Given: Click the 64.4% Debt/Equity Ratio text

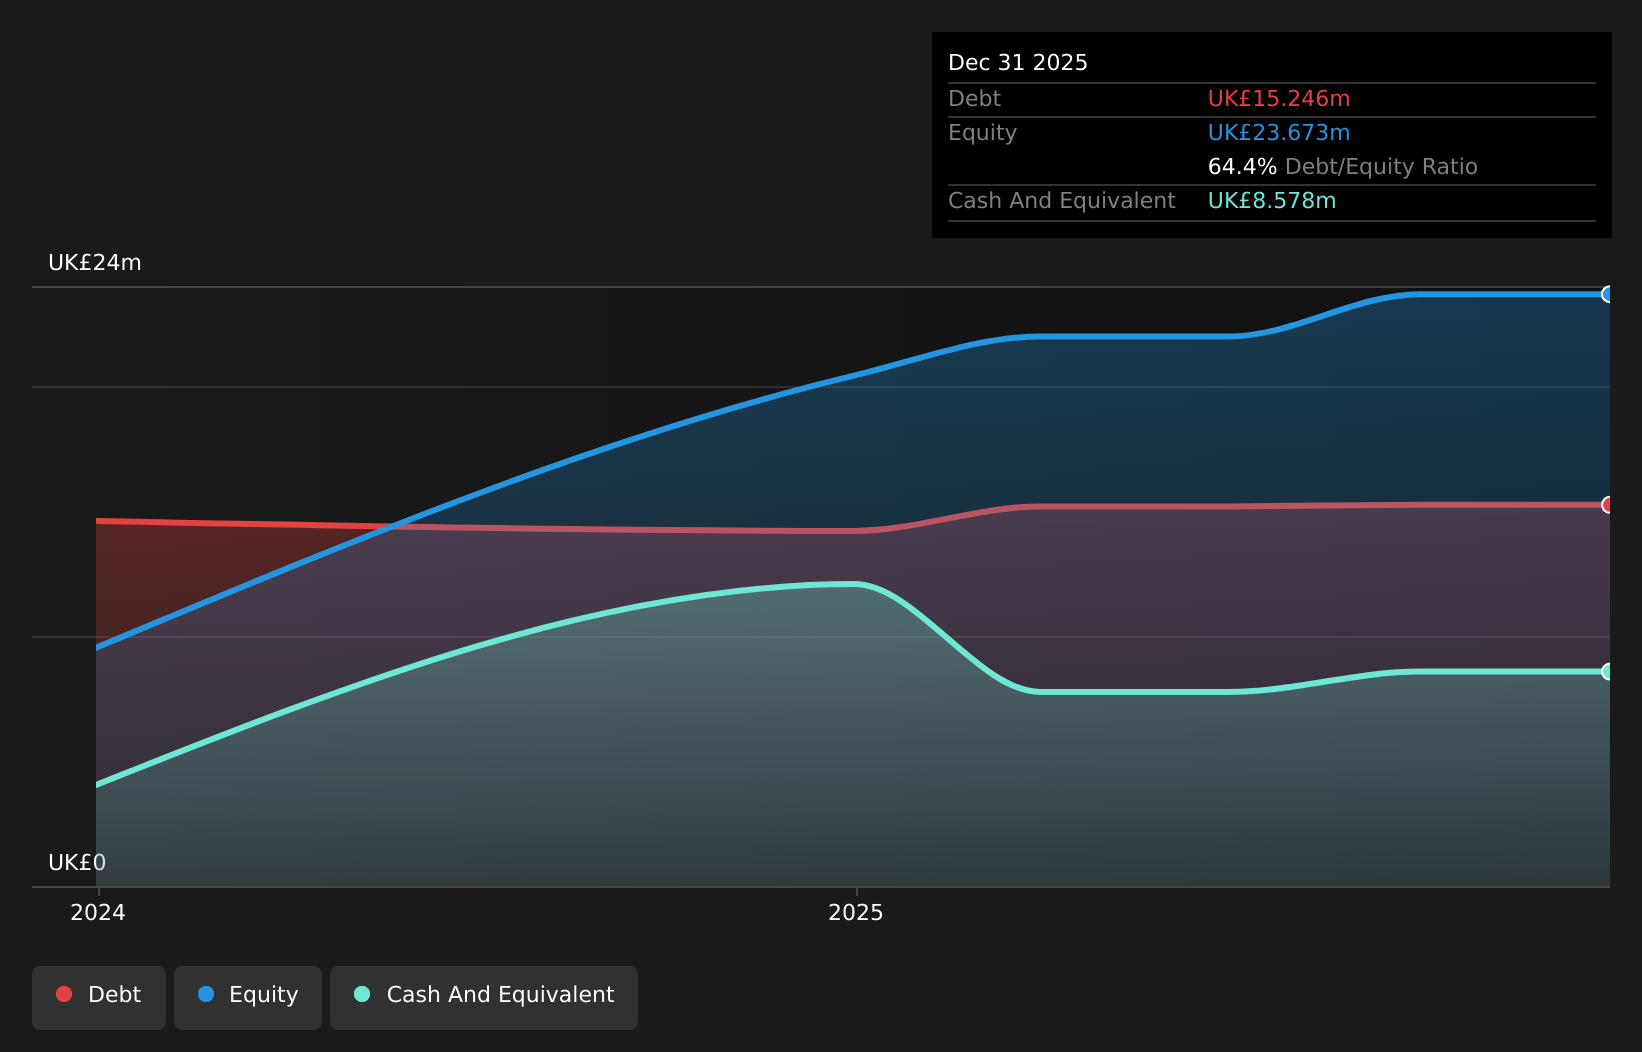Looking at the screenshot, I should 1343,167.
